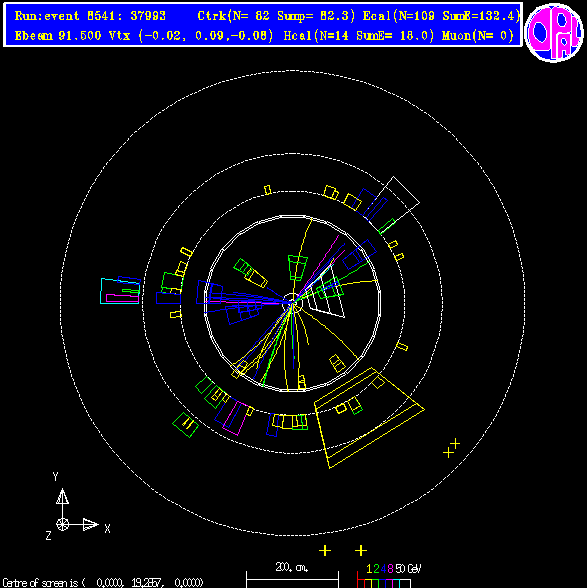Click the Ecal SumE=132.4 readout
This screenshot has height=588, width=587.
481,16
